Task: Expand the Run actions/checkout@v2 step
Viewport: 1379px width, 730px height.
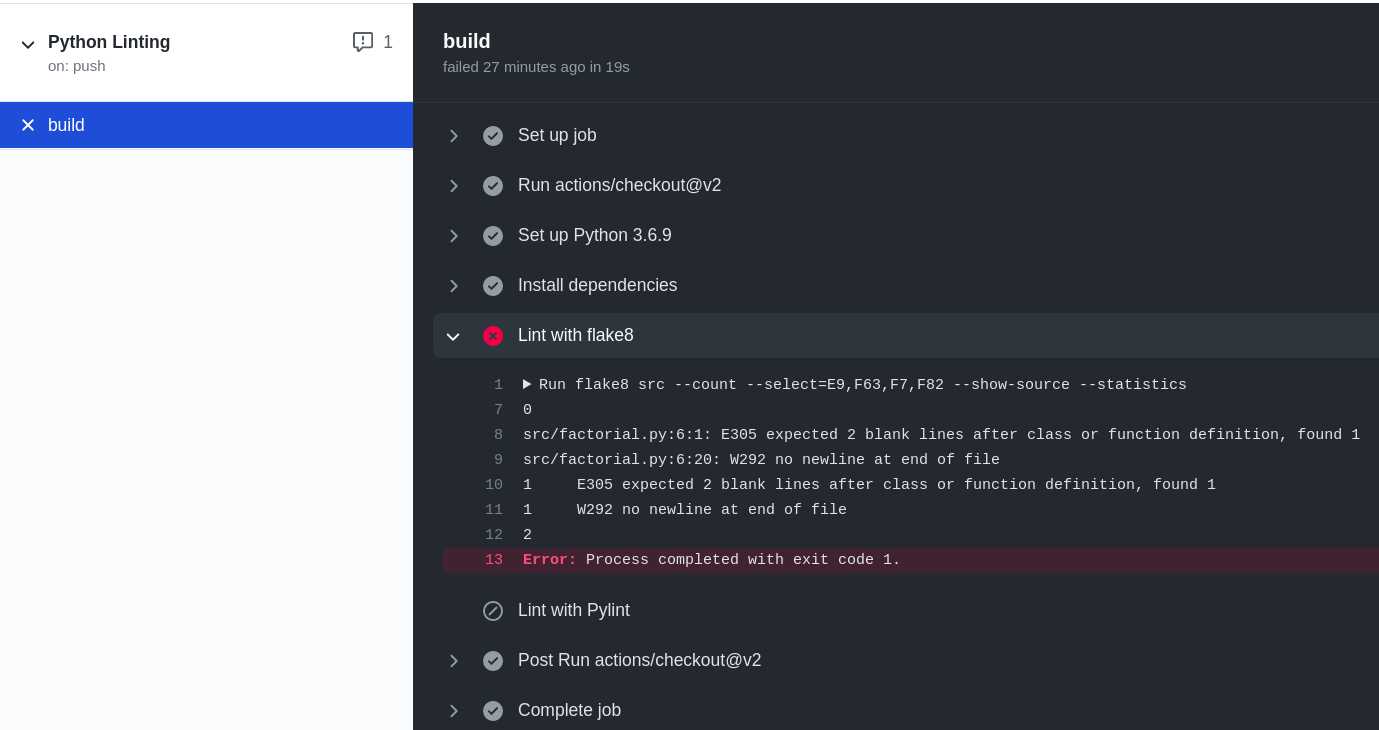Action: pyautogui.click(x=454, y=186)
